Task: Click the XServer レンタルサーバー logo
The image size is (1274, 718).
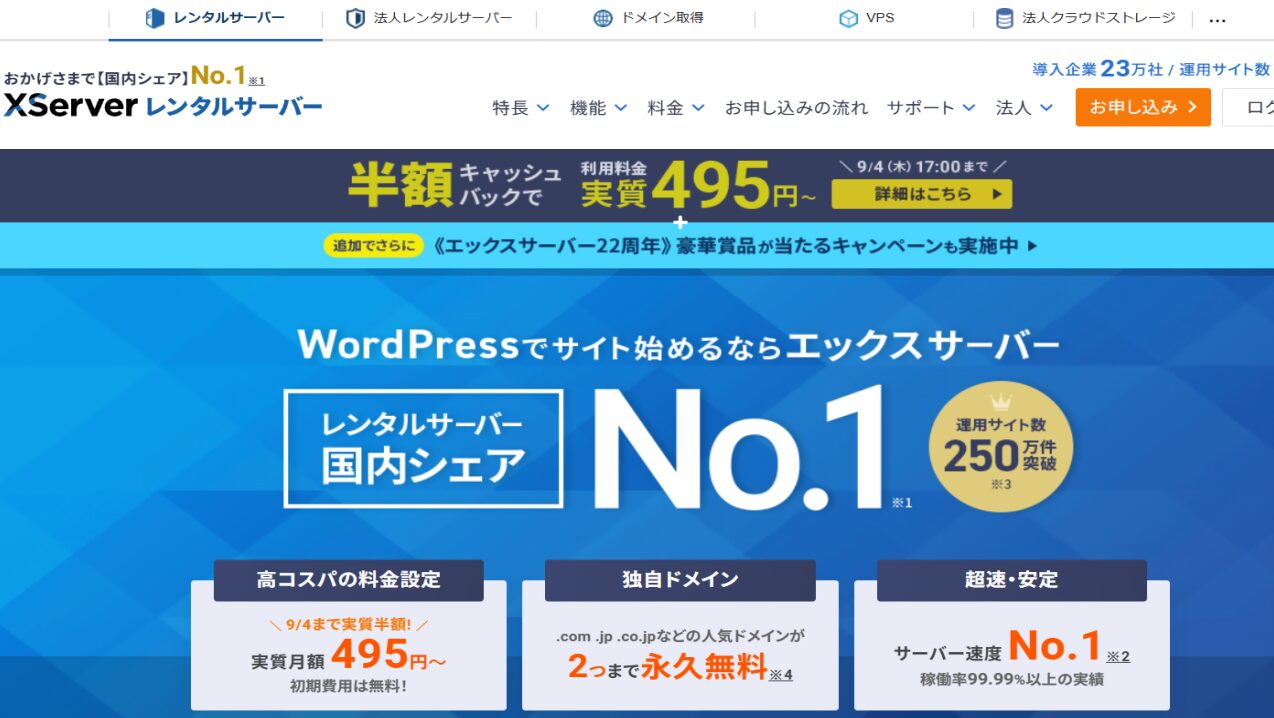Action: pos(163,106)
